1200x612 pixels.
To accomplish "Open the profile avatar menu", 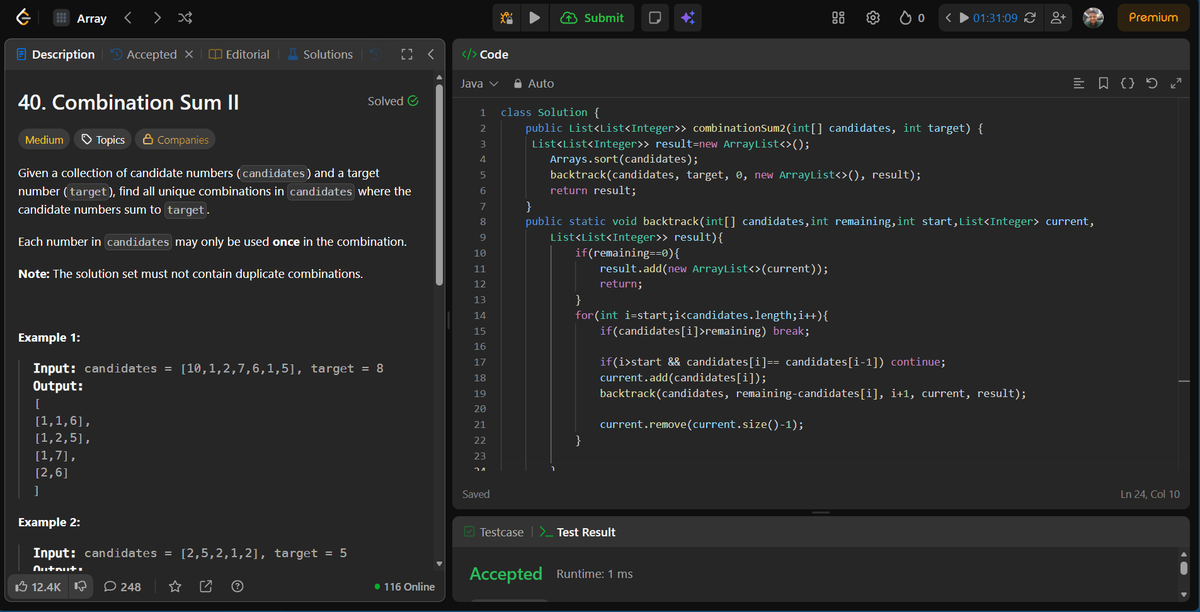I will (x=1093, y=18).
